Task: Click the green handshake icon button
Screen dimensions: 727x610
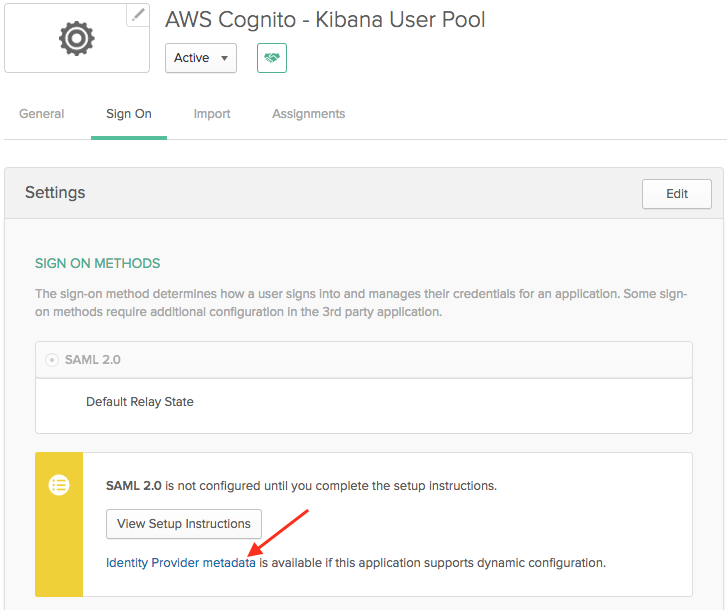Action: coord(272,58)
